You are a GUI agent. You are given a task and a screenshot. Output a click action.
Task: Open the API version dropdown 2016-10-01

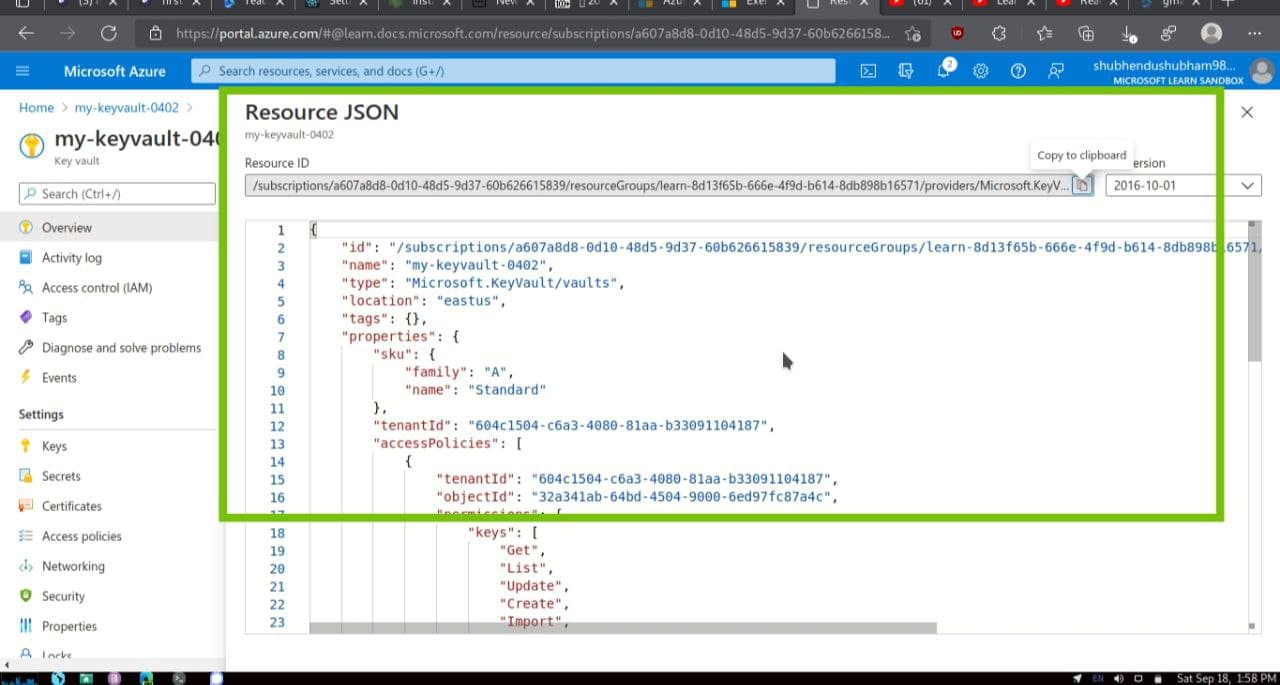coord(1184,185)
